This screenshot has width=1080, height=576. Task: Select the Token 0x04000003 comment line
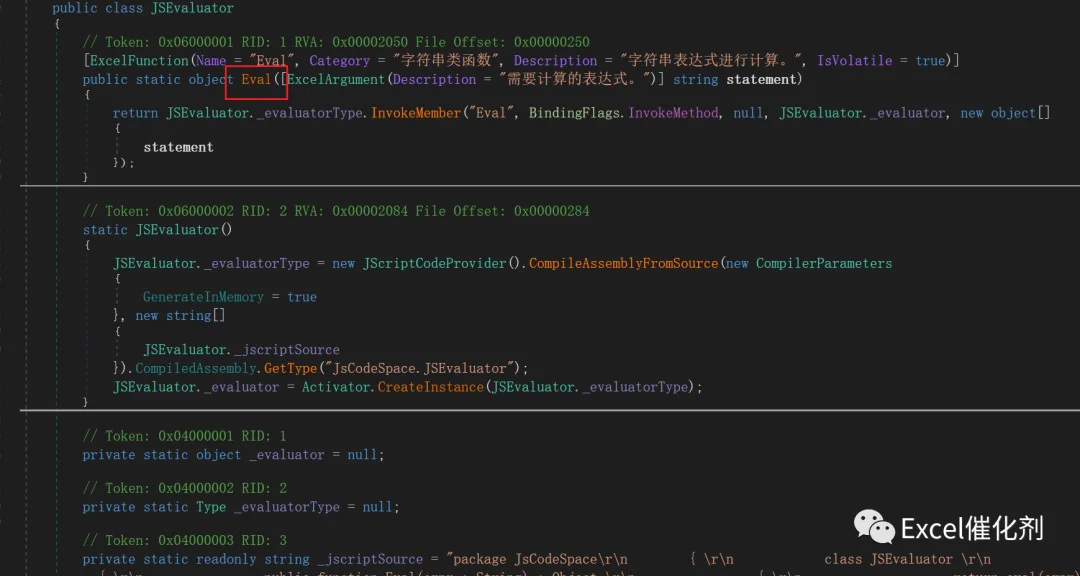click(x=185, y=541)
